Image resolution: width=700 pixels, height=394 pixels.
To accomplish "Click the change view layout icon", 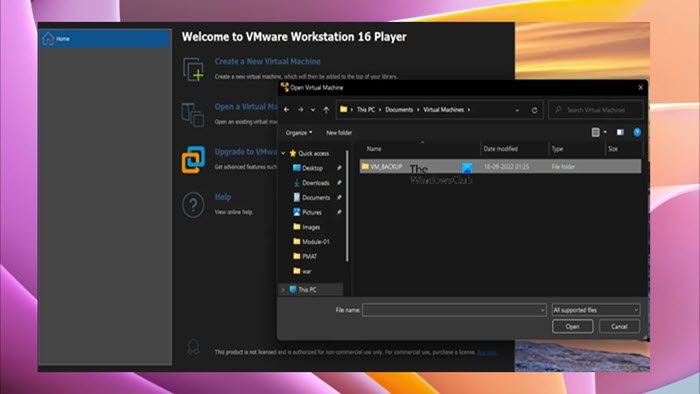I will [596, 132].
